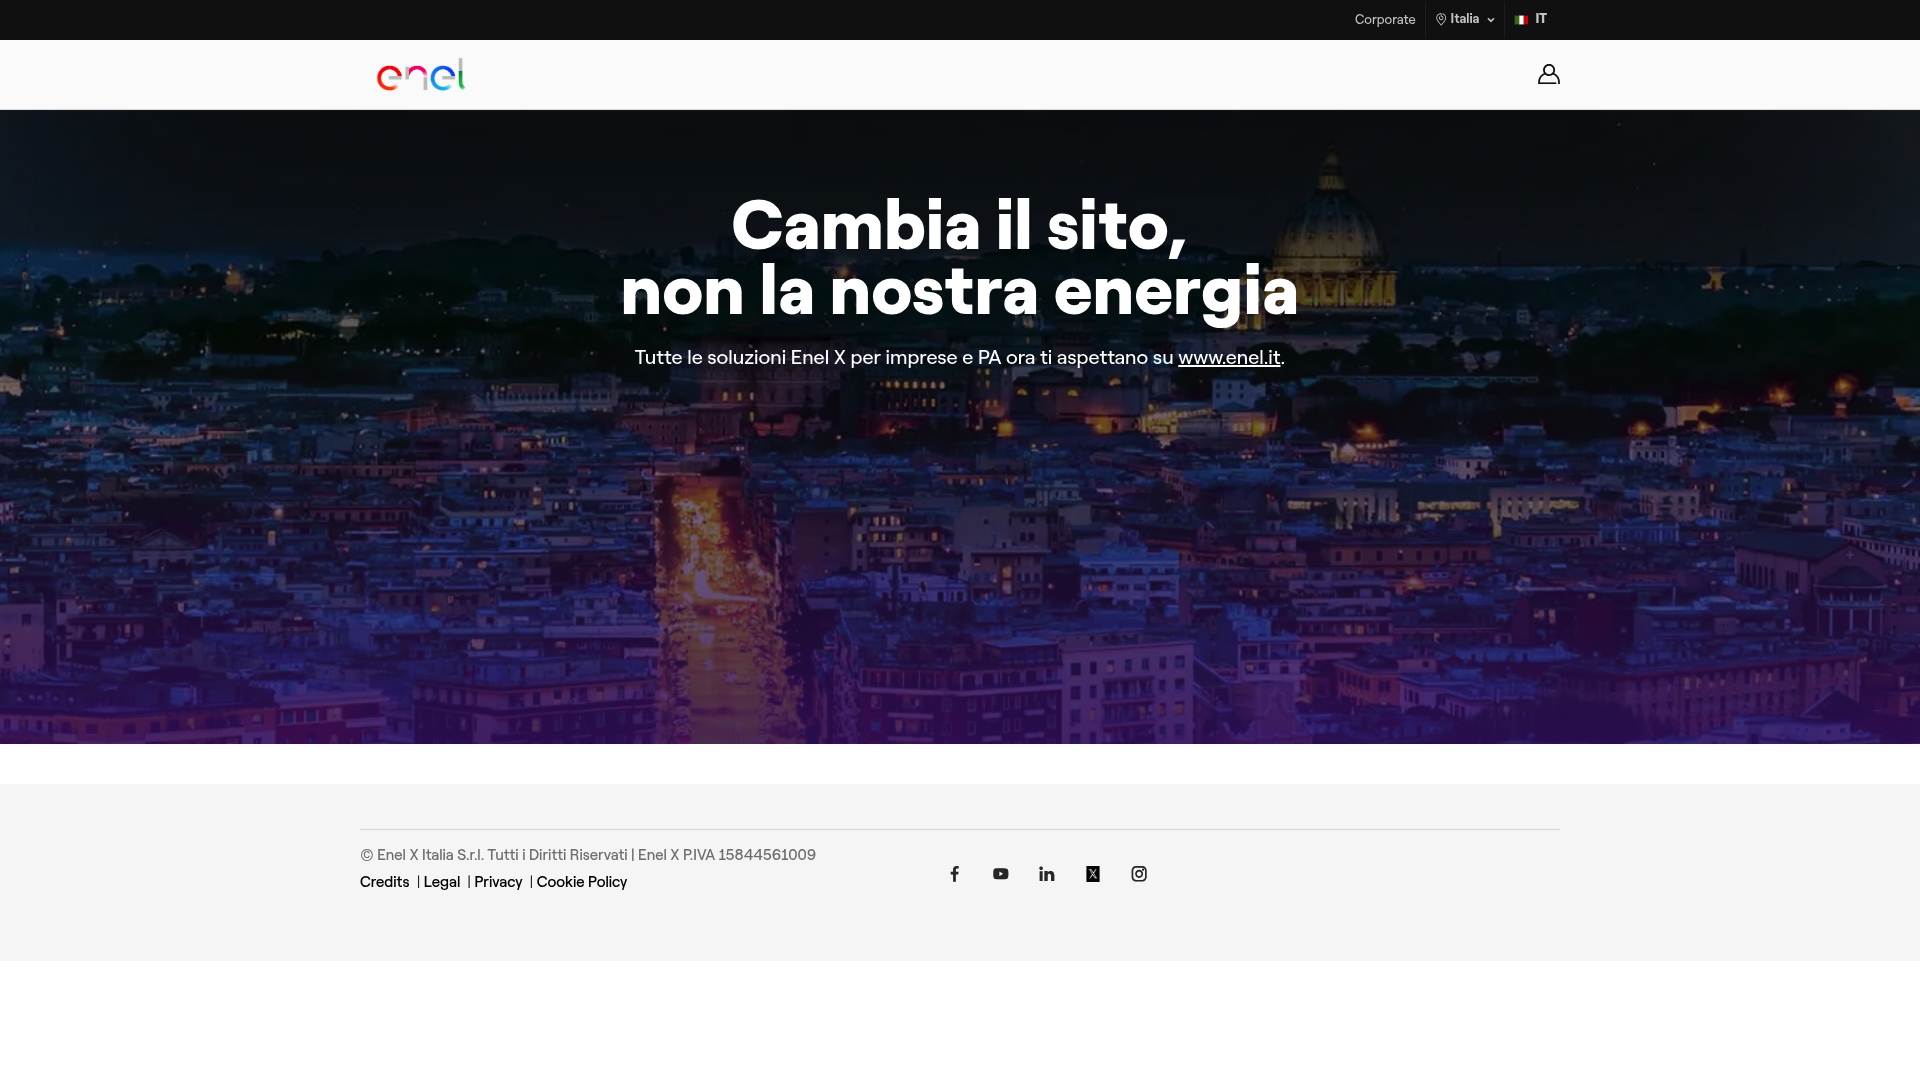The height and width of the screenshot is (1080, 1920).
Task: Click the chevron arrow next to Italia
Action: click(1490, 20)
